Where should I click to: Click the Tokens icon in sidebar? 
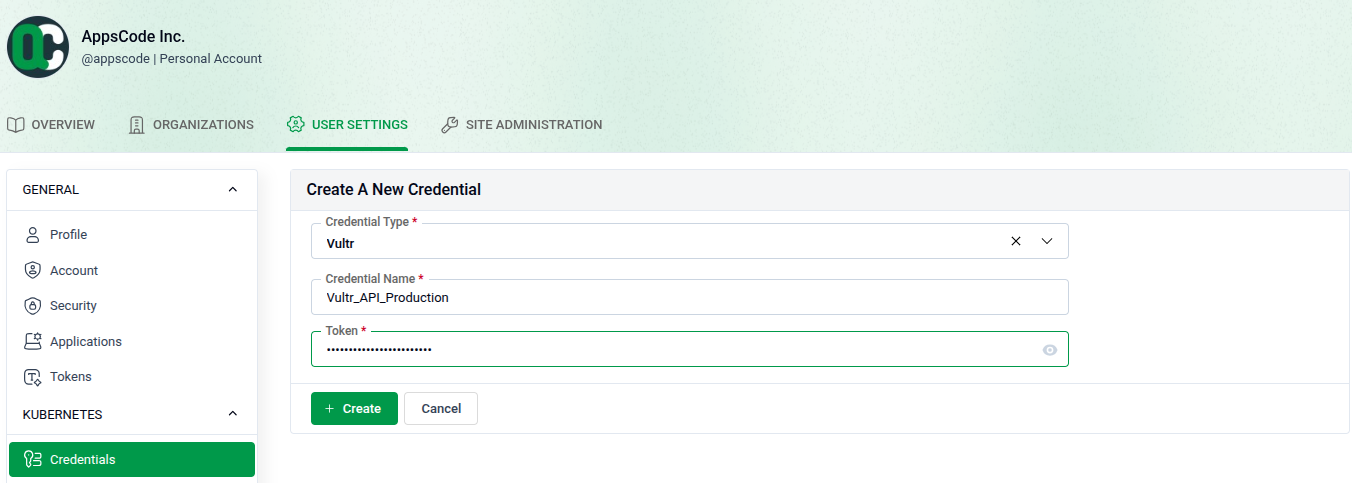click(32, 377)
